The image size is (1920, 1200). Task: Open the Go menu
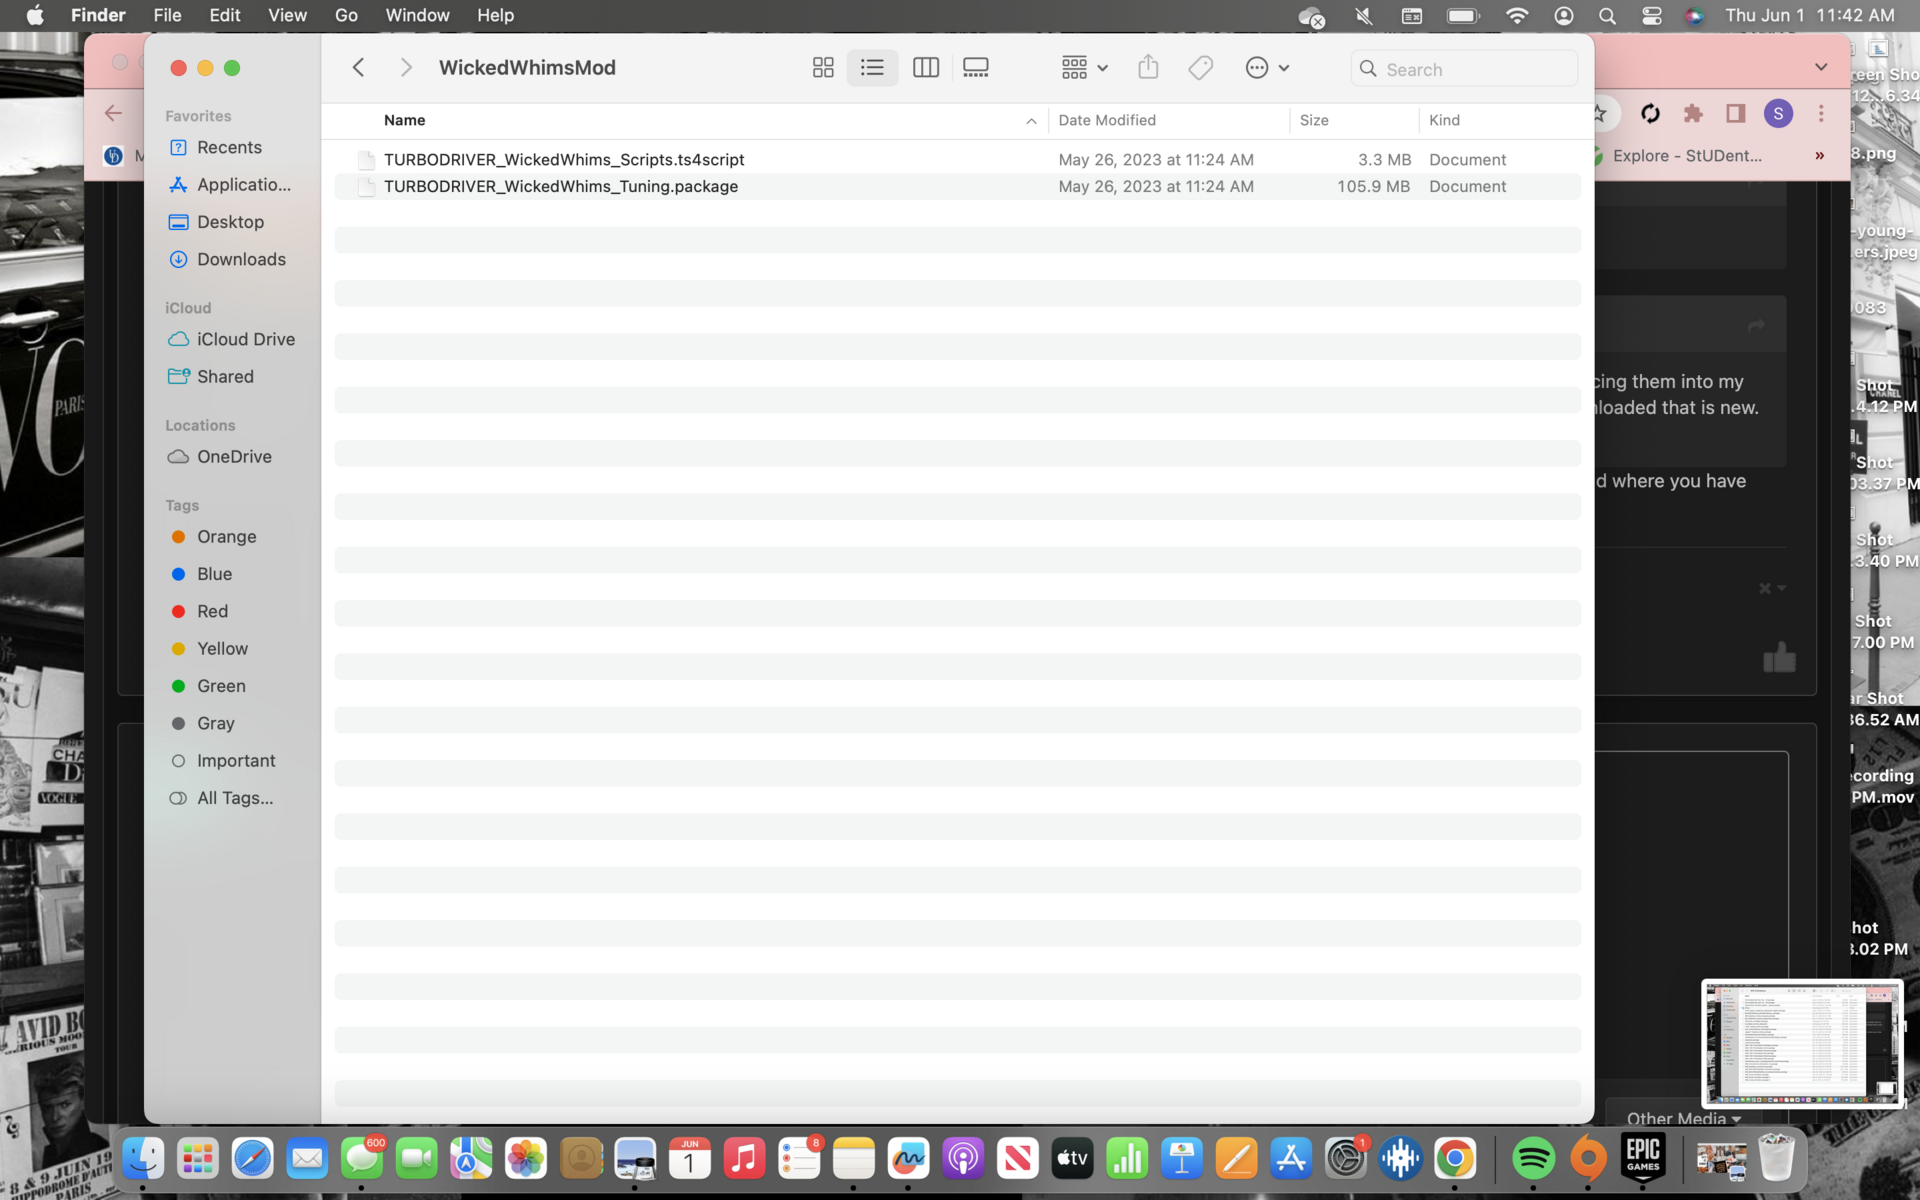point(346,15)
